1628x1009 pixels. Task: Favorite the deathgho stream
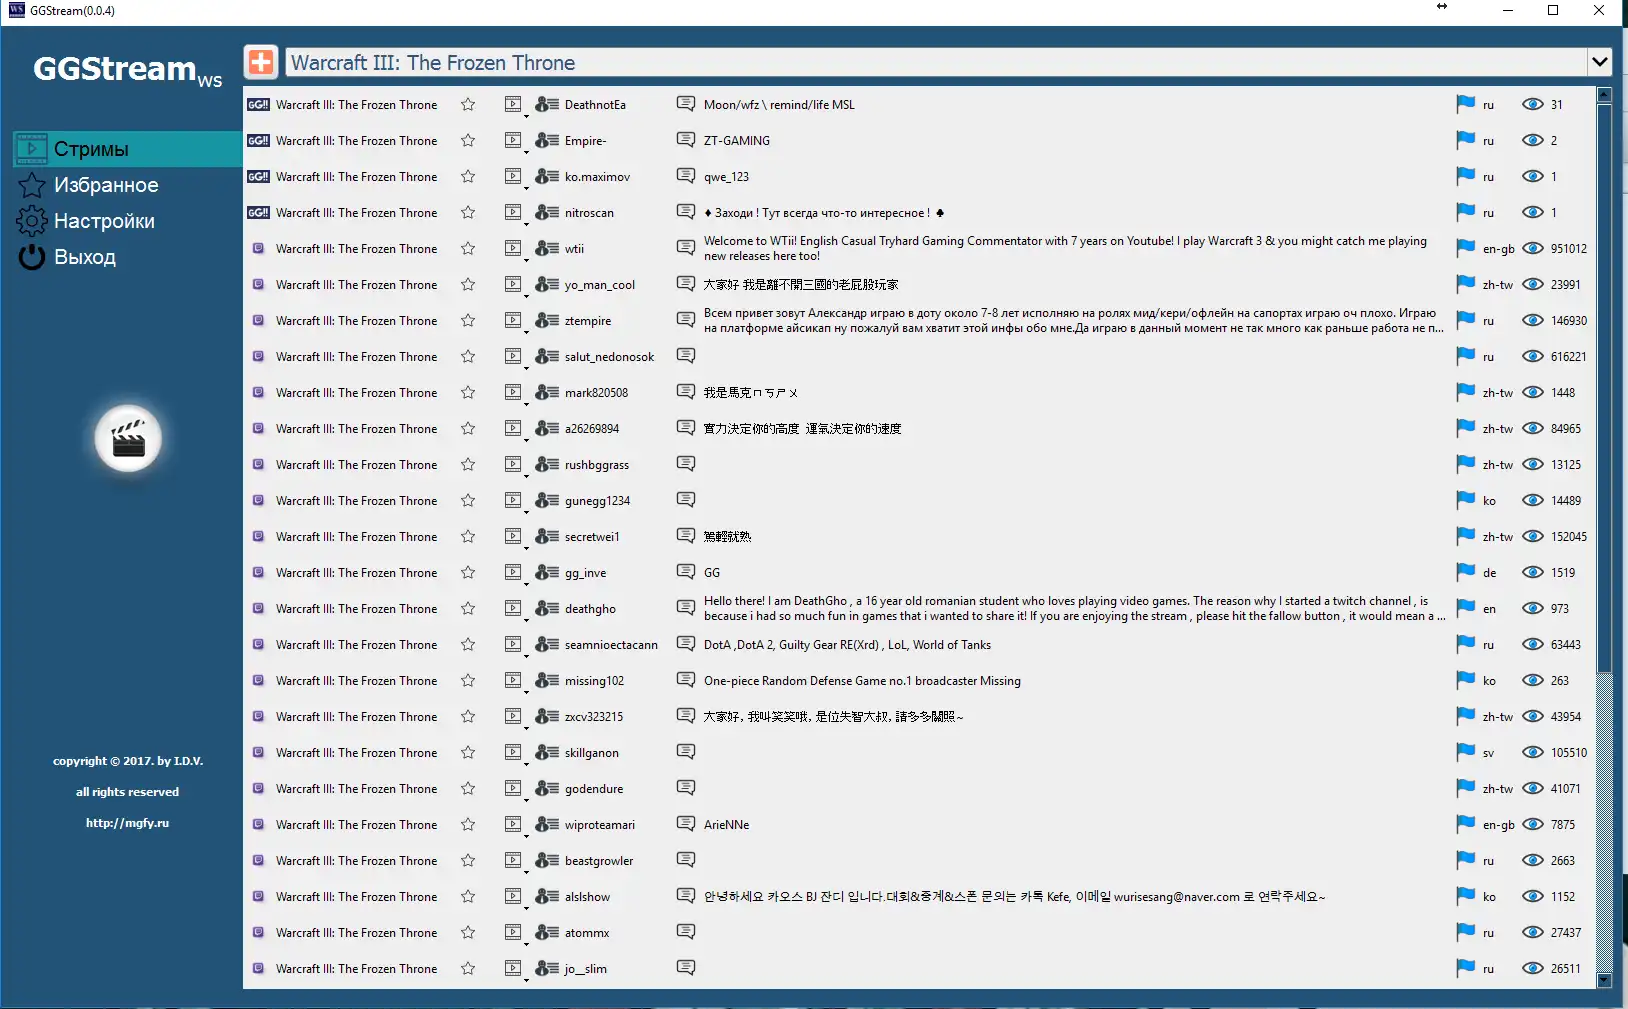468,608
